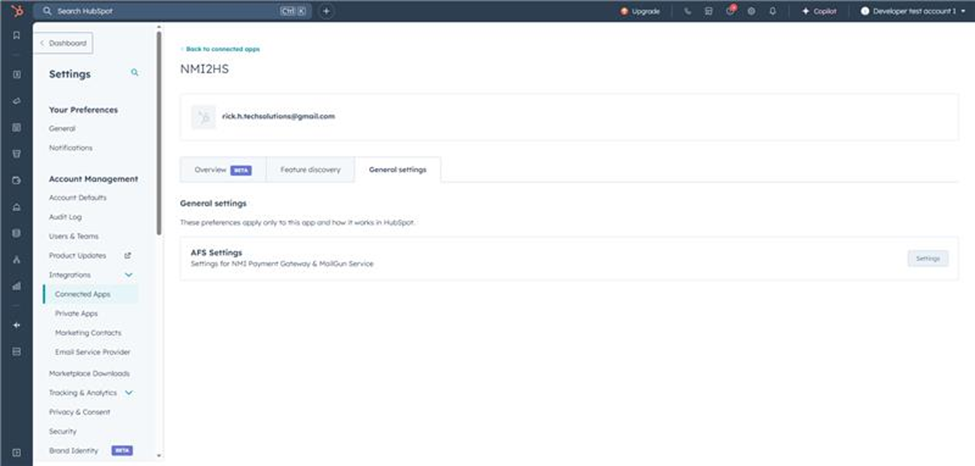Click the Settings search magnifier icon

[134, 73]
